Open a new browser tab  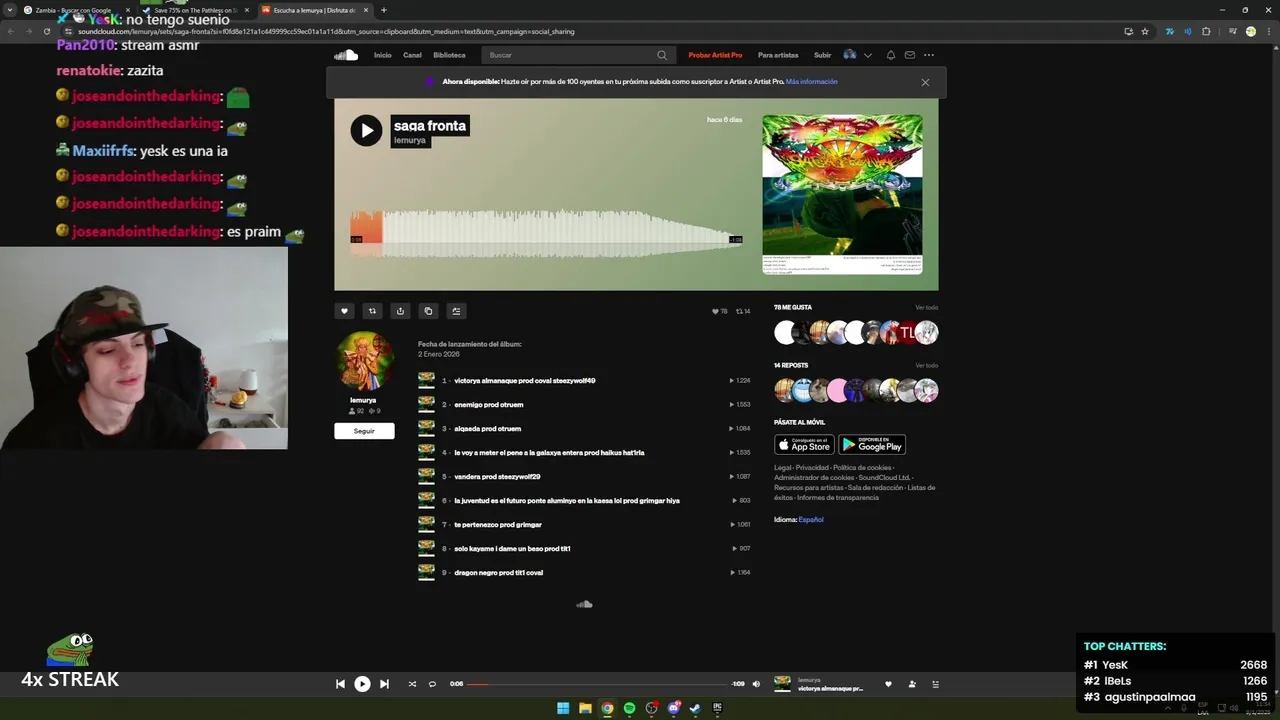point(384,10)
